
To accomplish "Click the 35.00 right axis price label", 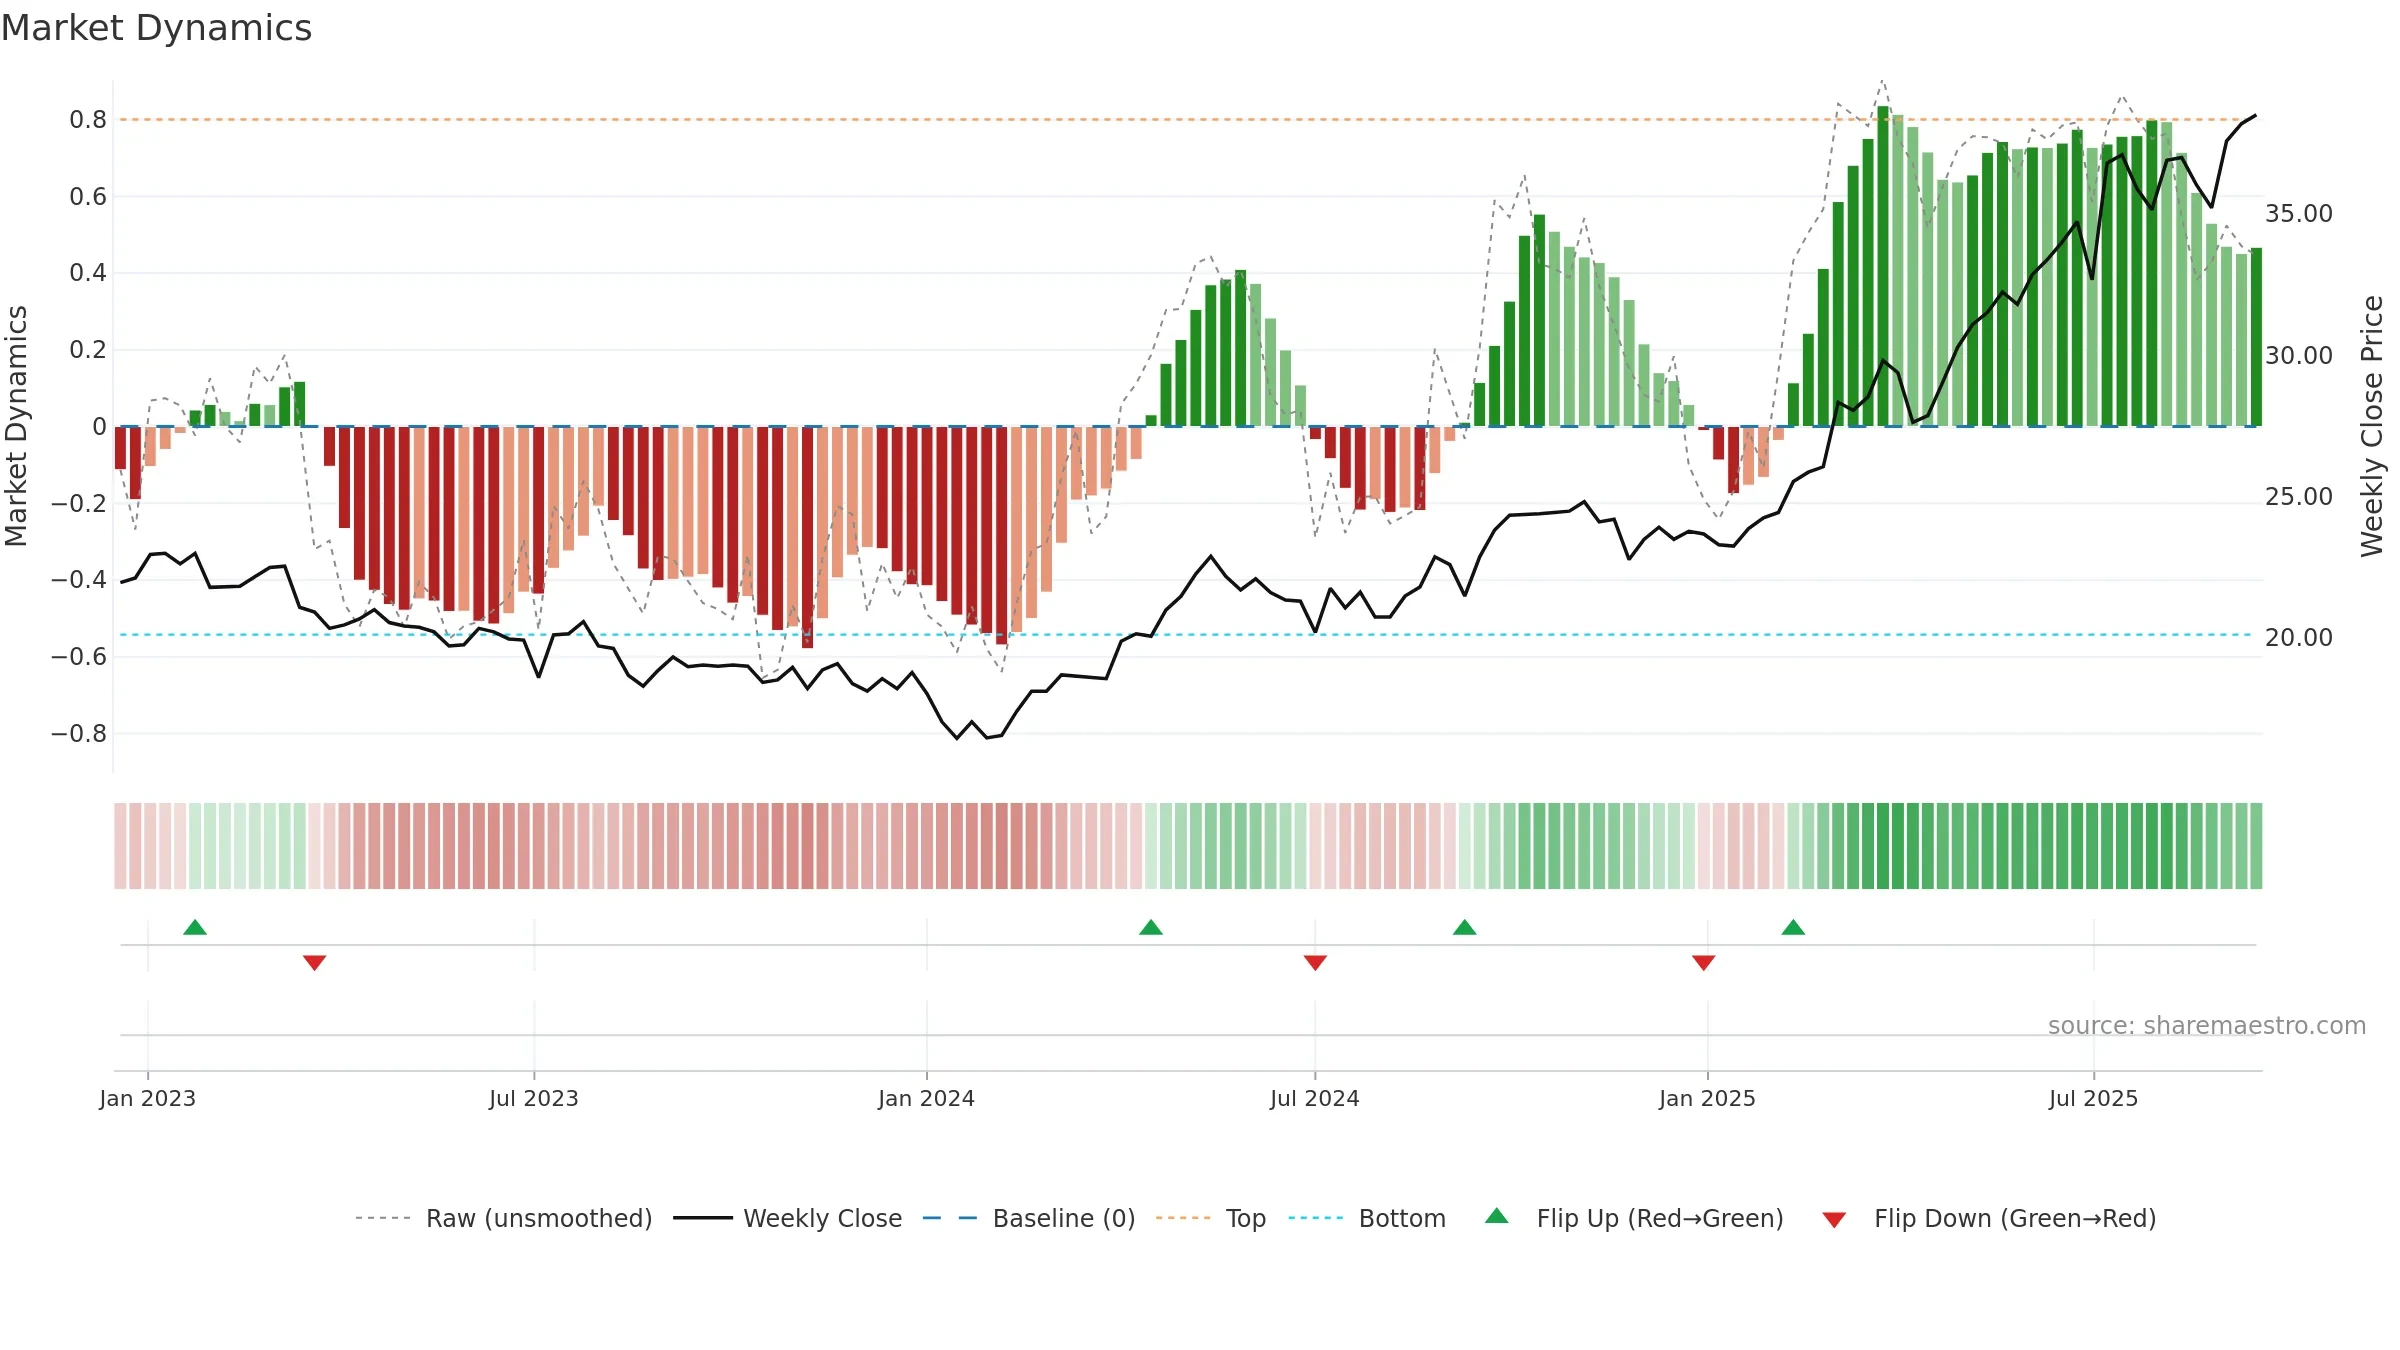I will (x=2299, y=214).
